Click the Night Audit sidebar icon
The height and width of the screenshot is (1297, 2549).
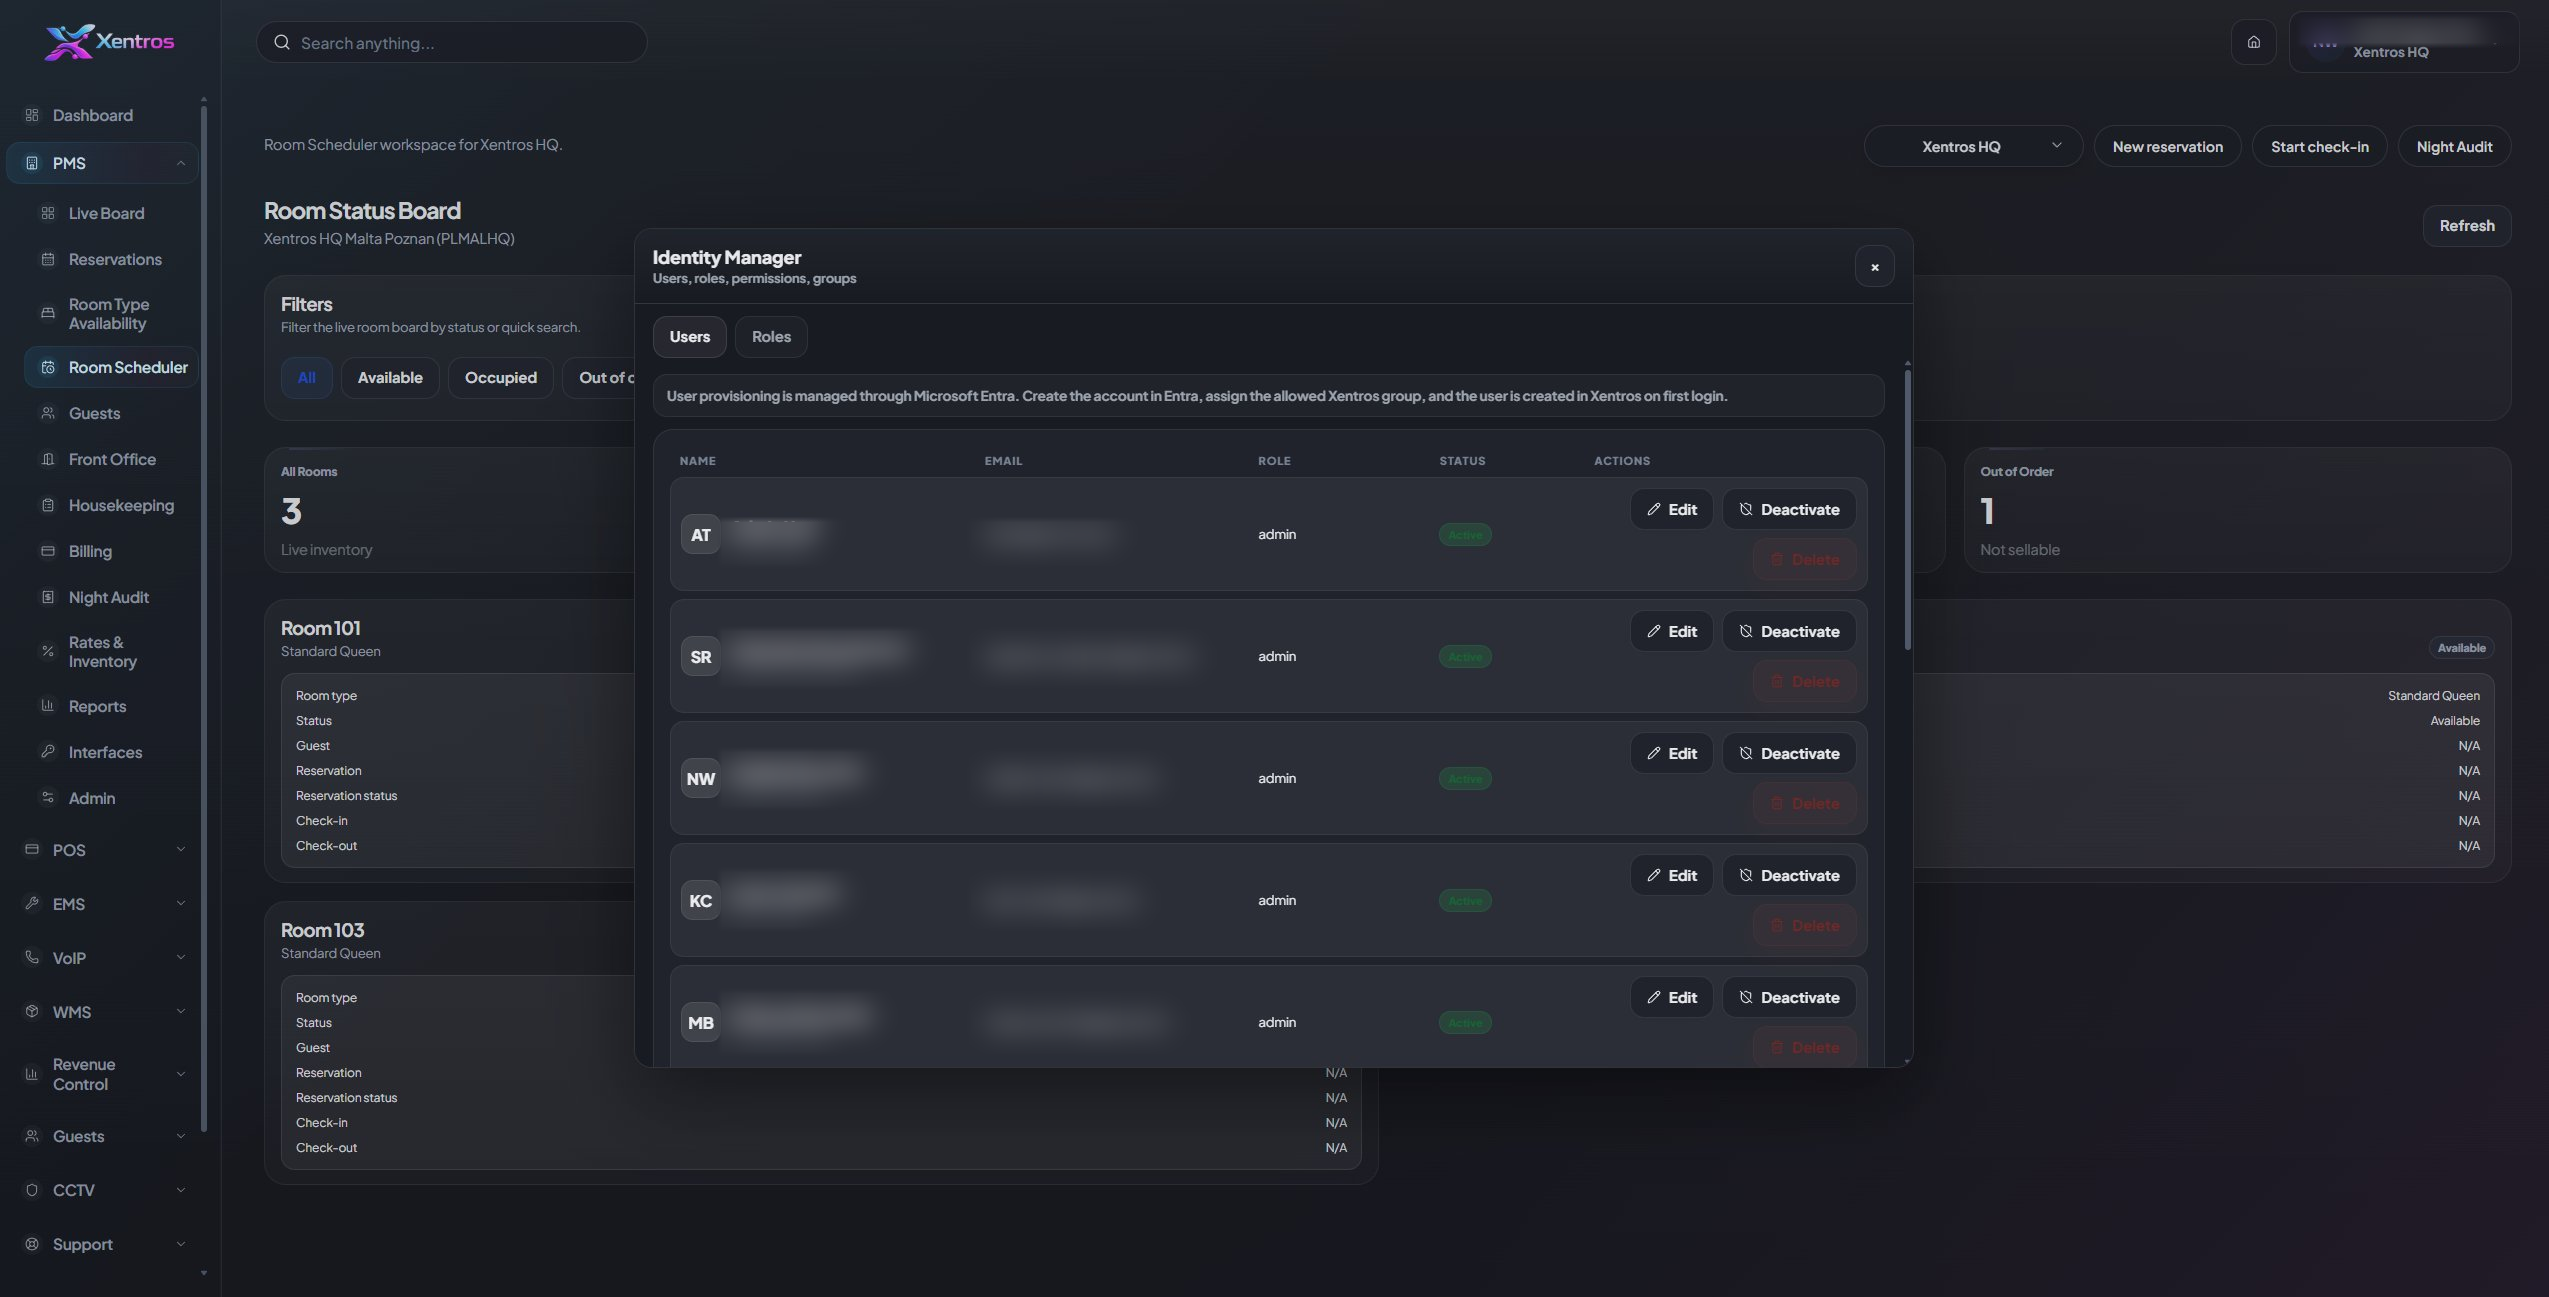click(47, 597)
